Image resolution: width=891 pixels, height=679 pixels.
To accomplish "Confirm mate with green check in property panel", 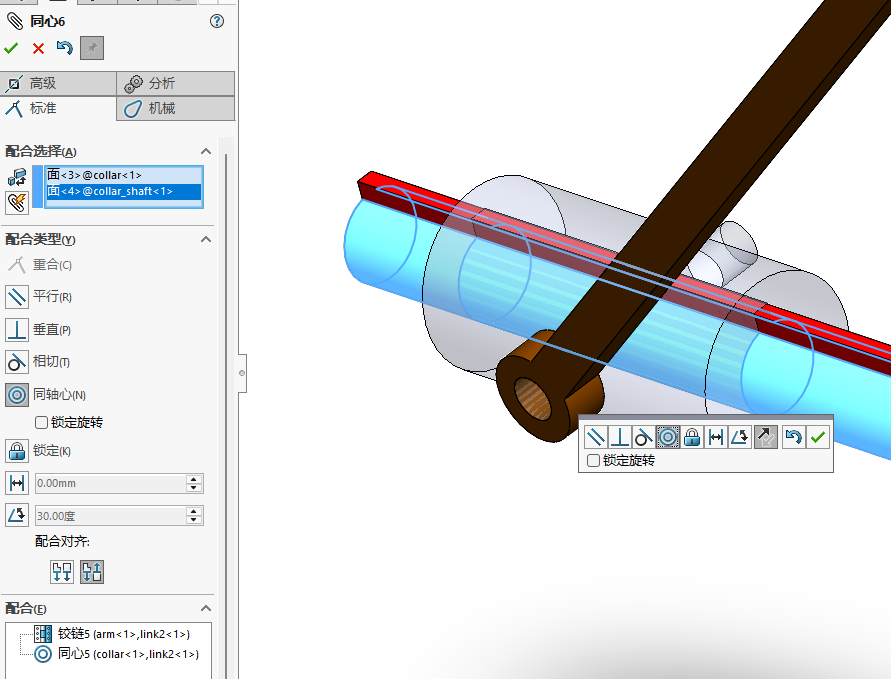I will (11, 48).
